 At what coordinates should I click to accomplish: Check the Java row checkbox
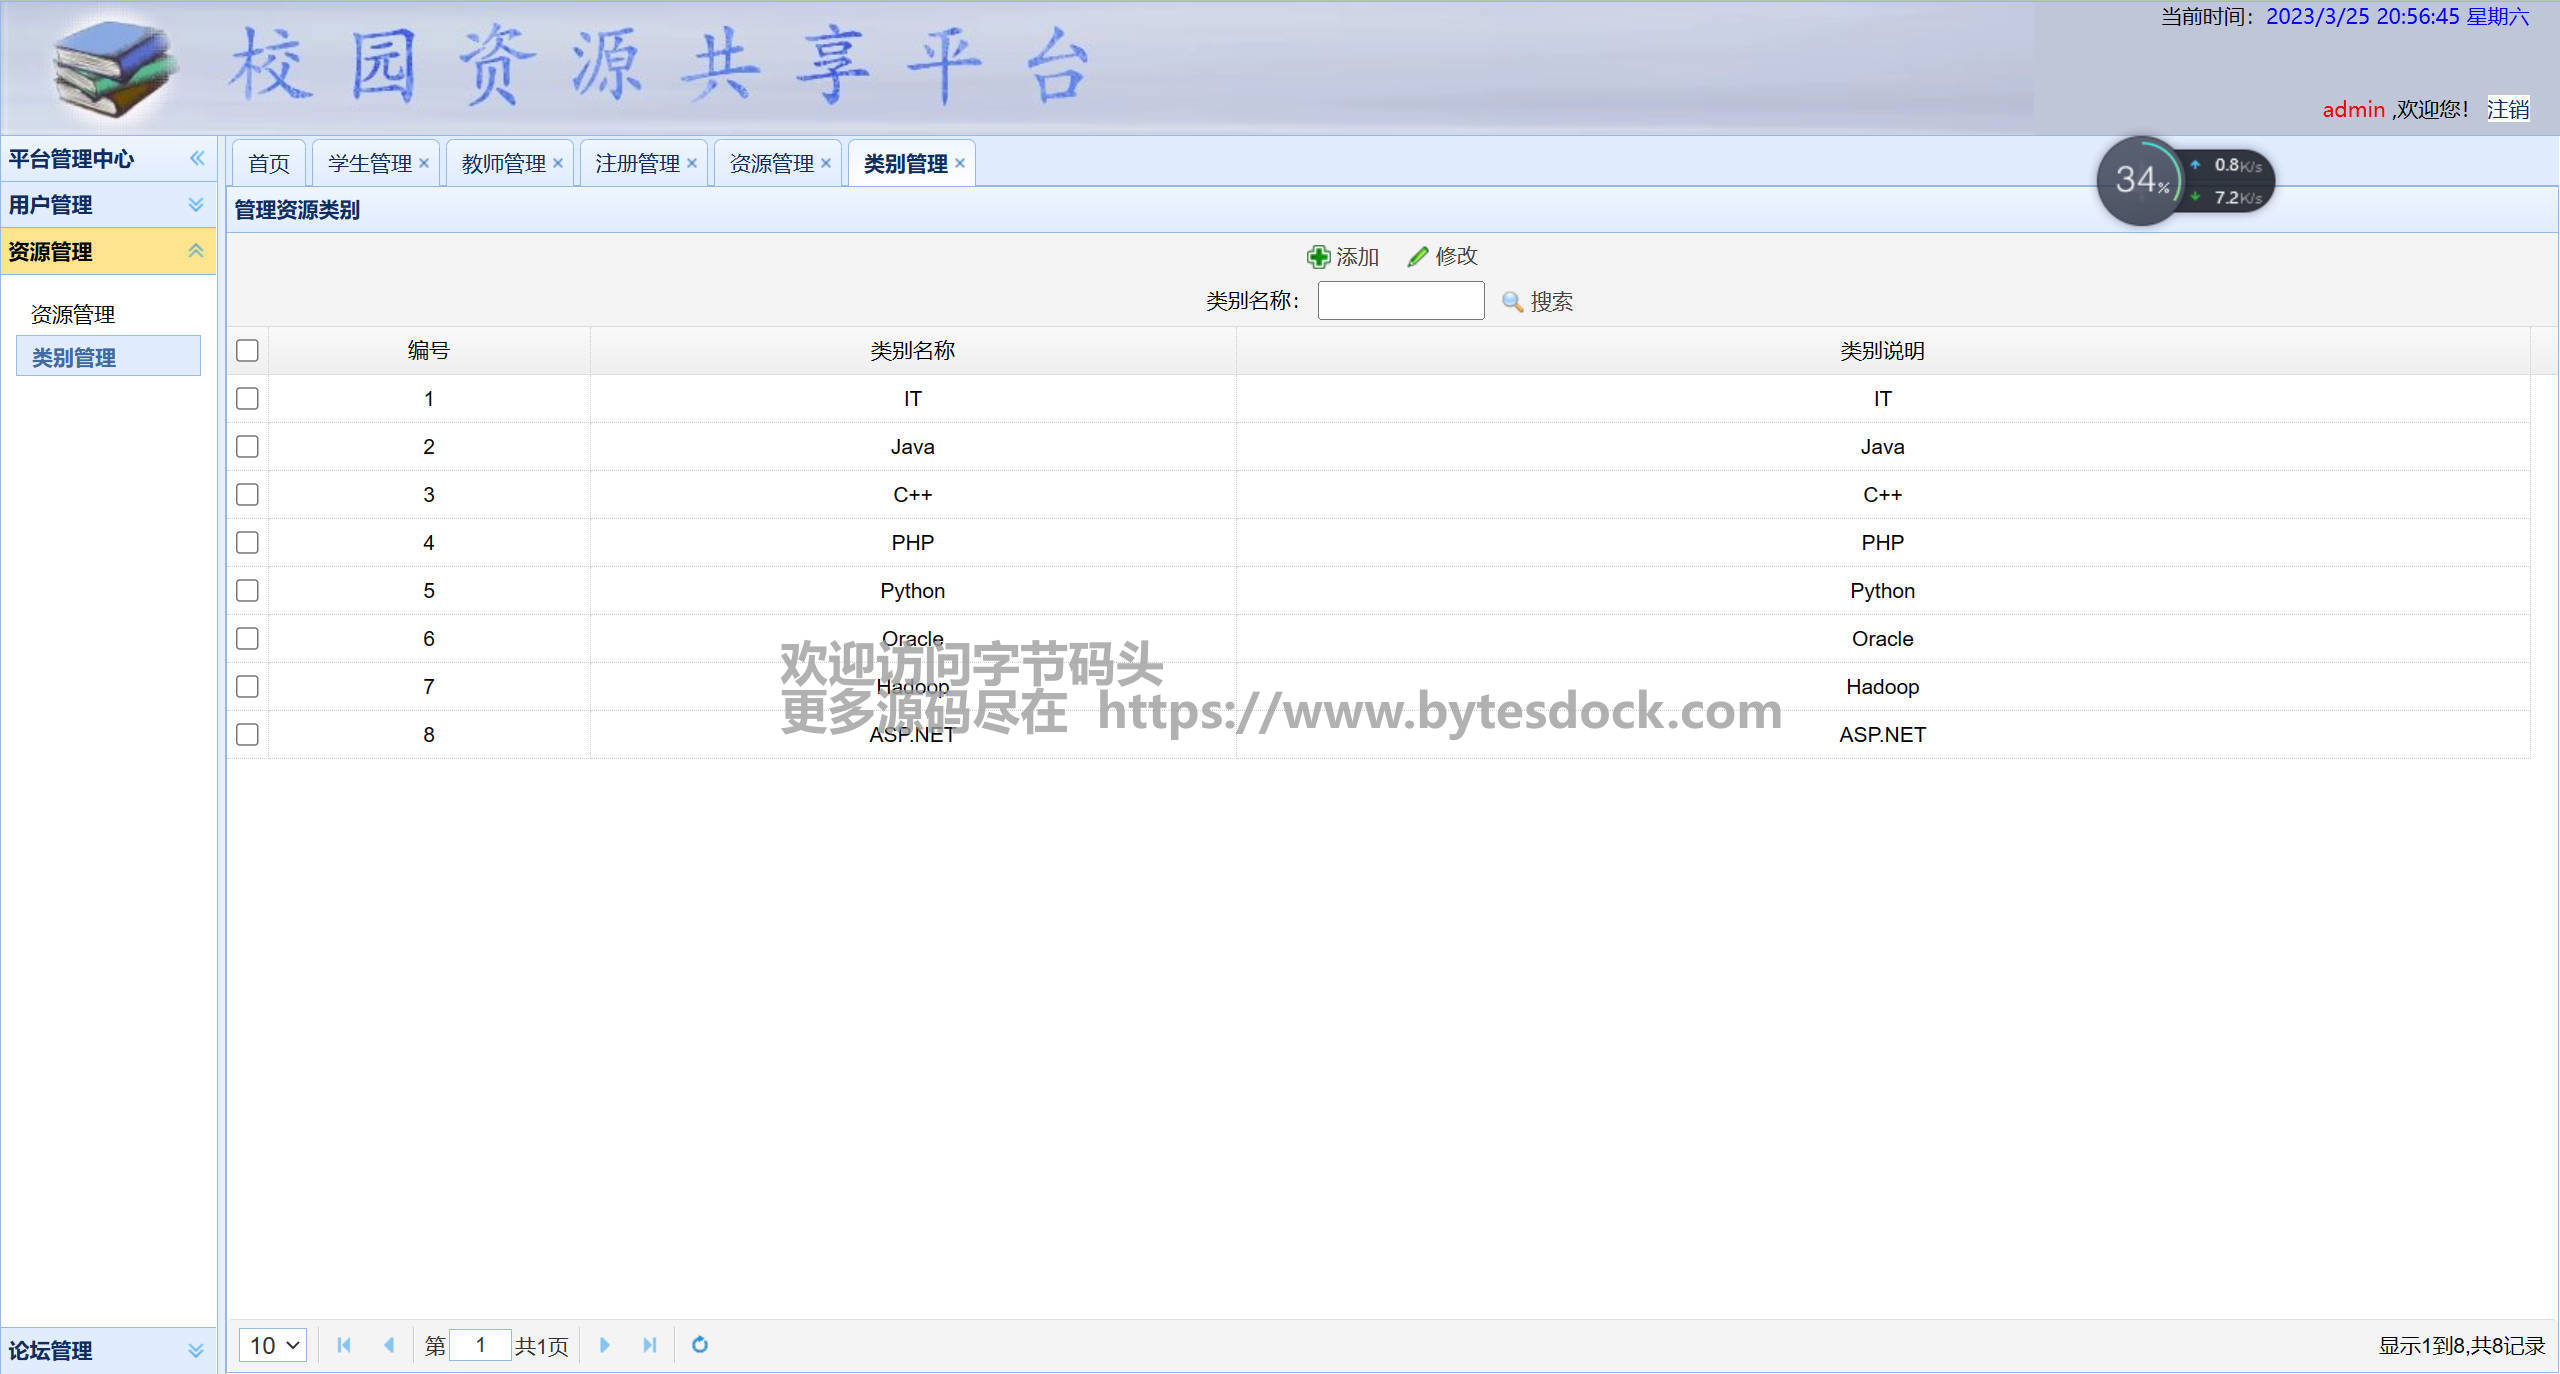247,447
